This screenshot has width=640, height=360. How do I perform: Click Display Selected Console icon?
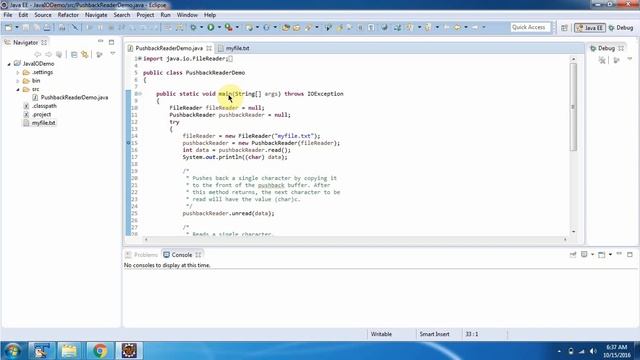(584, 254)
